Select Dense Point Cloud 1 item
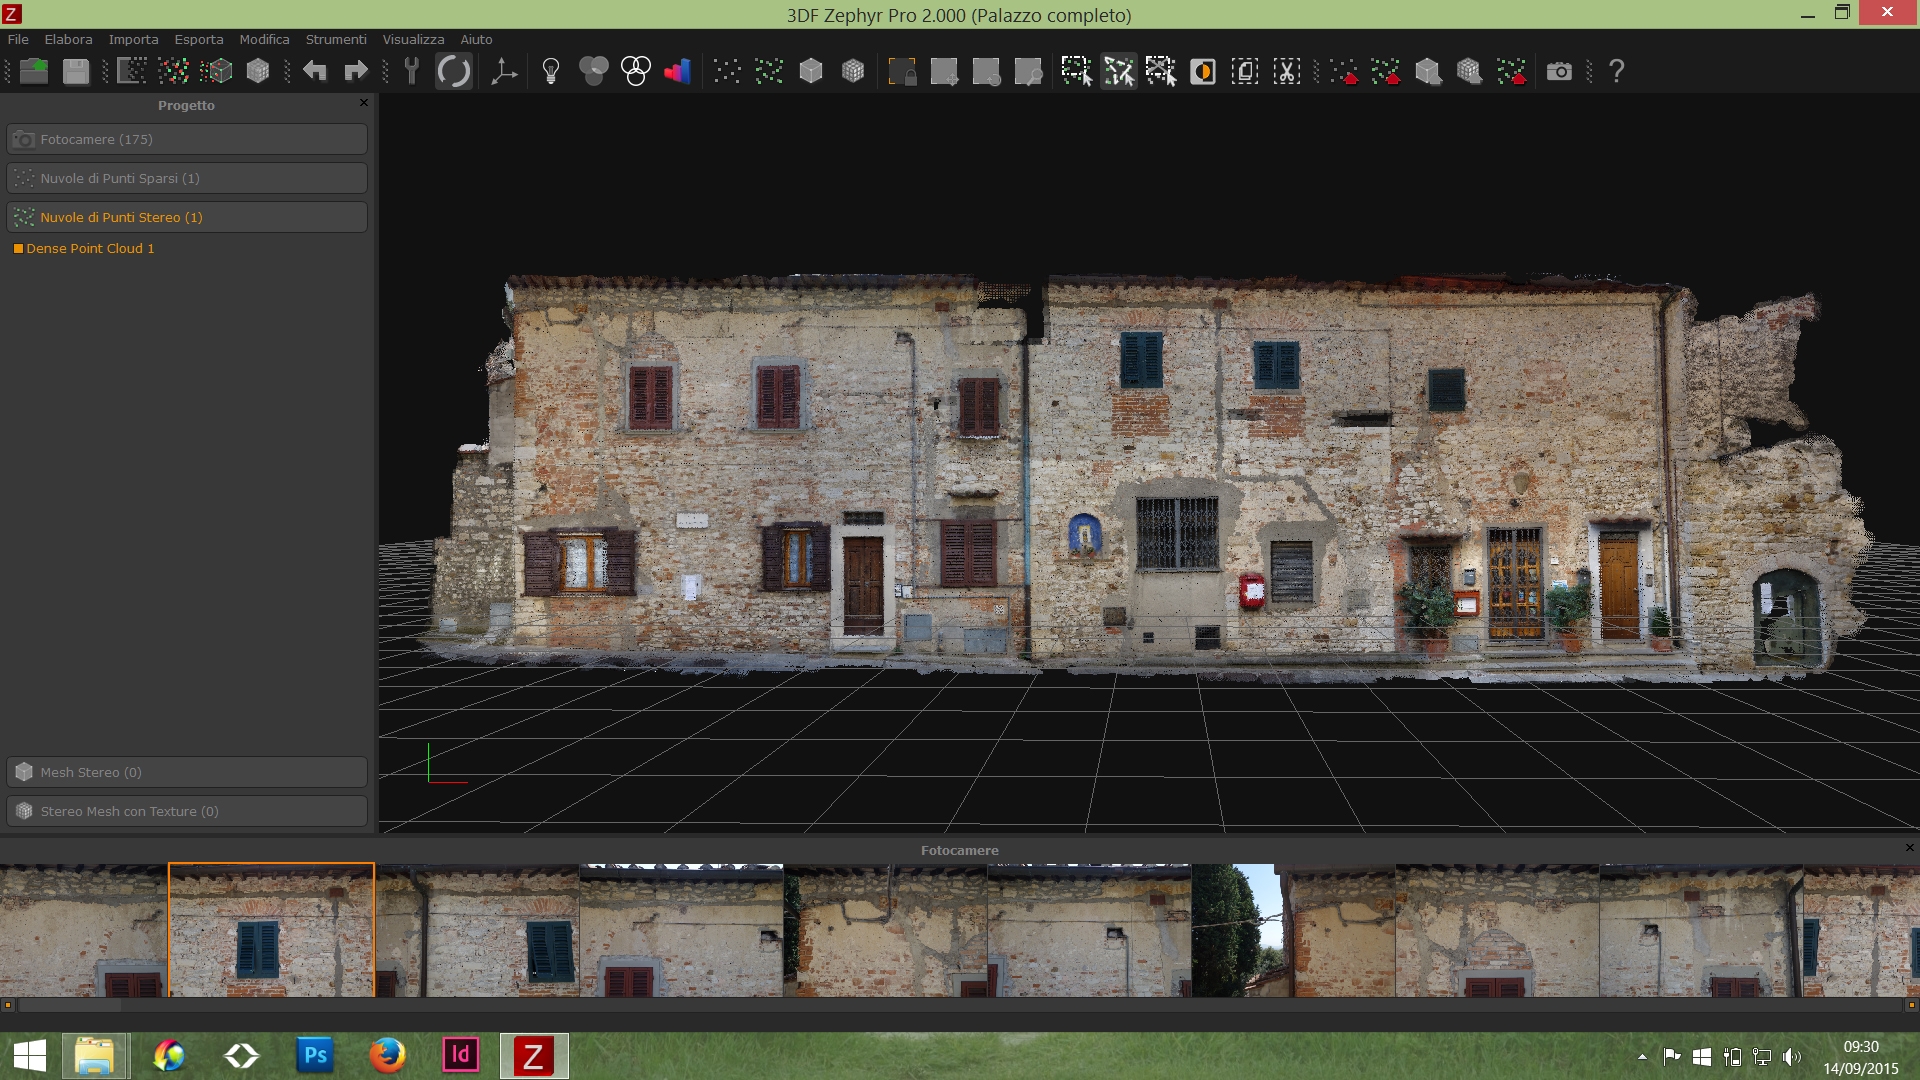1920x1080 pixels. pos(90,248)
